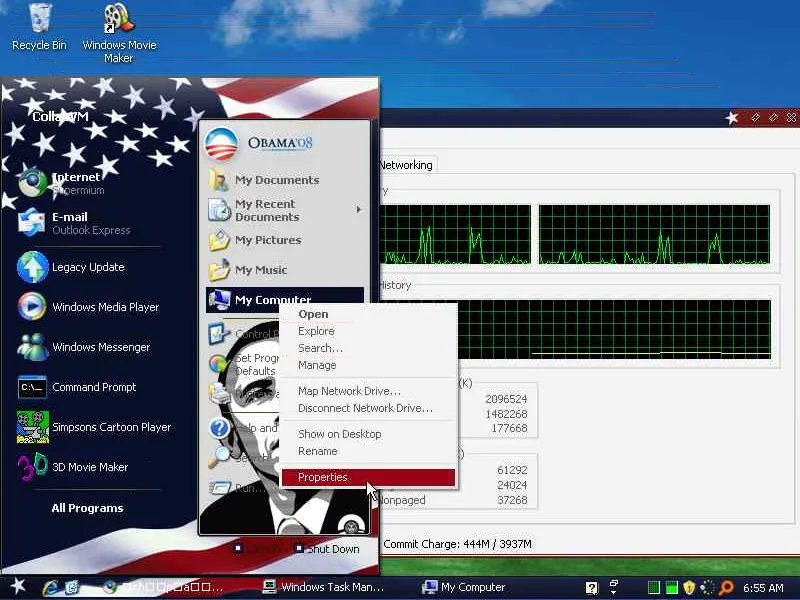The width and height of the screenshot is (800, 600).
Task: Click Set Program Defaults icon
Action: coord(219,364)
